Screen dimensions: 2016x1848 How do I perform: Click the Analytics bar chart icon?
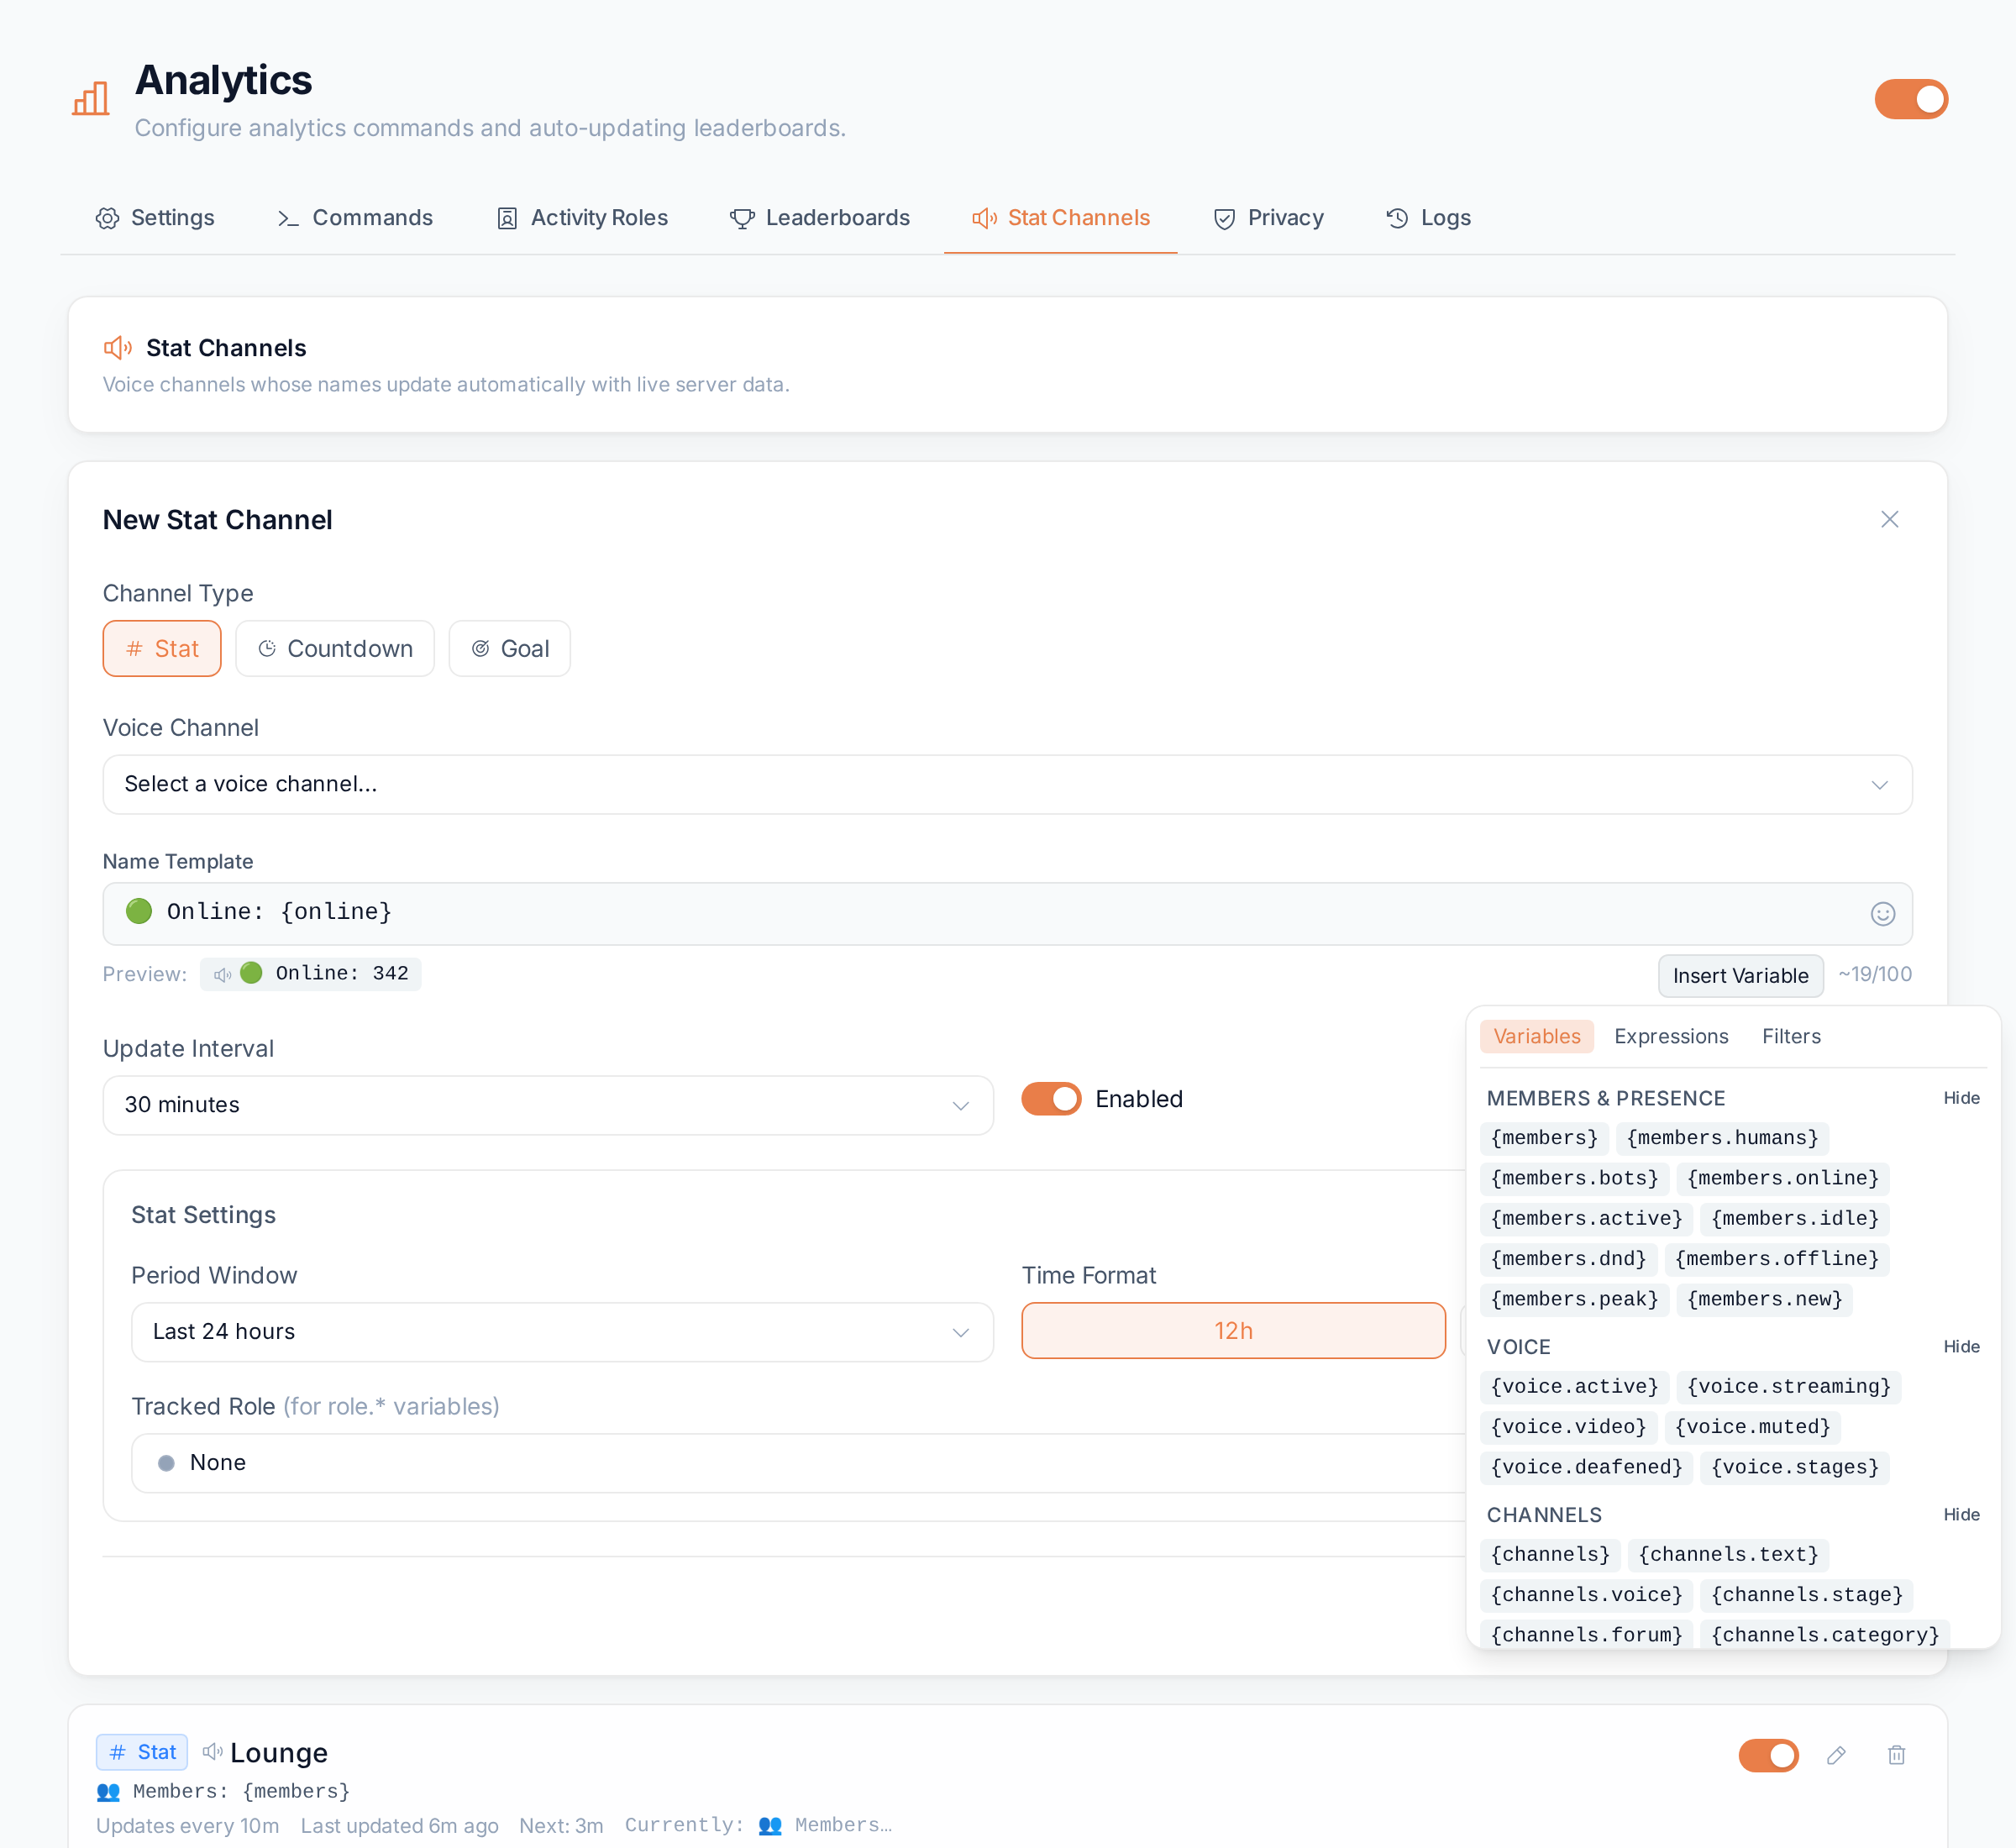[x=91, y=99]
